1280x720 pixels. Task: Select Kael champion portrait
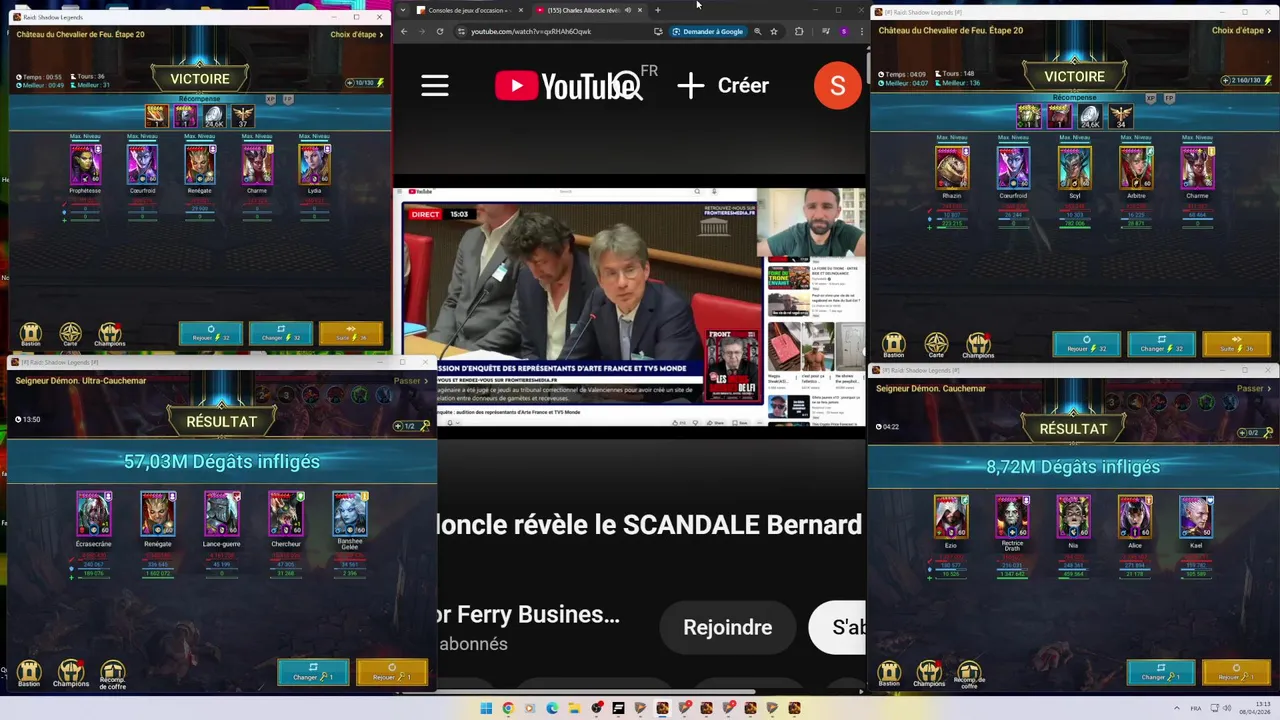click(1196, 518)
